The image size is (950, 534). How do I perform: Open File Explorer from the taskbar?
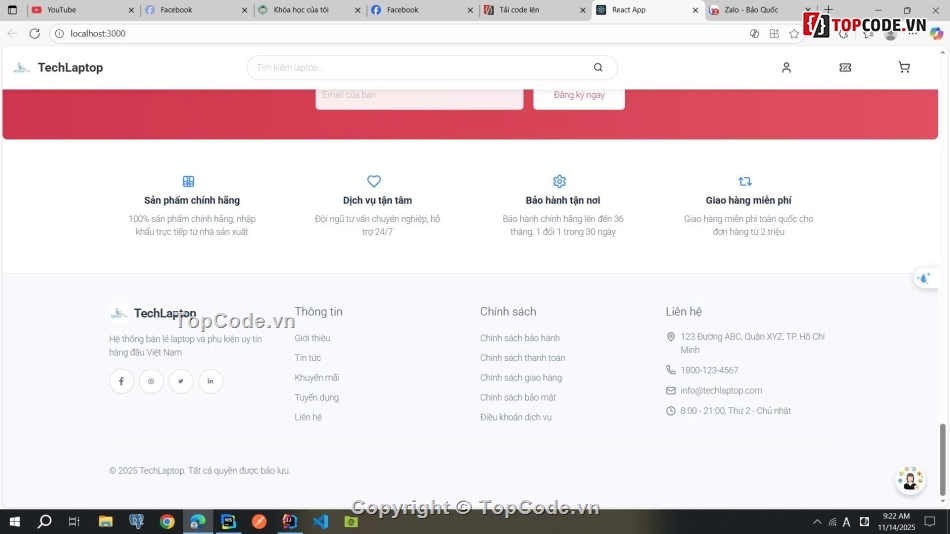[105, 521]
